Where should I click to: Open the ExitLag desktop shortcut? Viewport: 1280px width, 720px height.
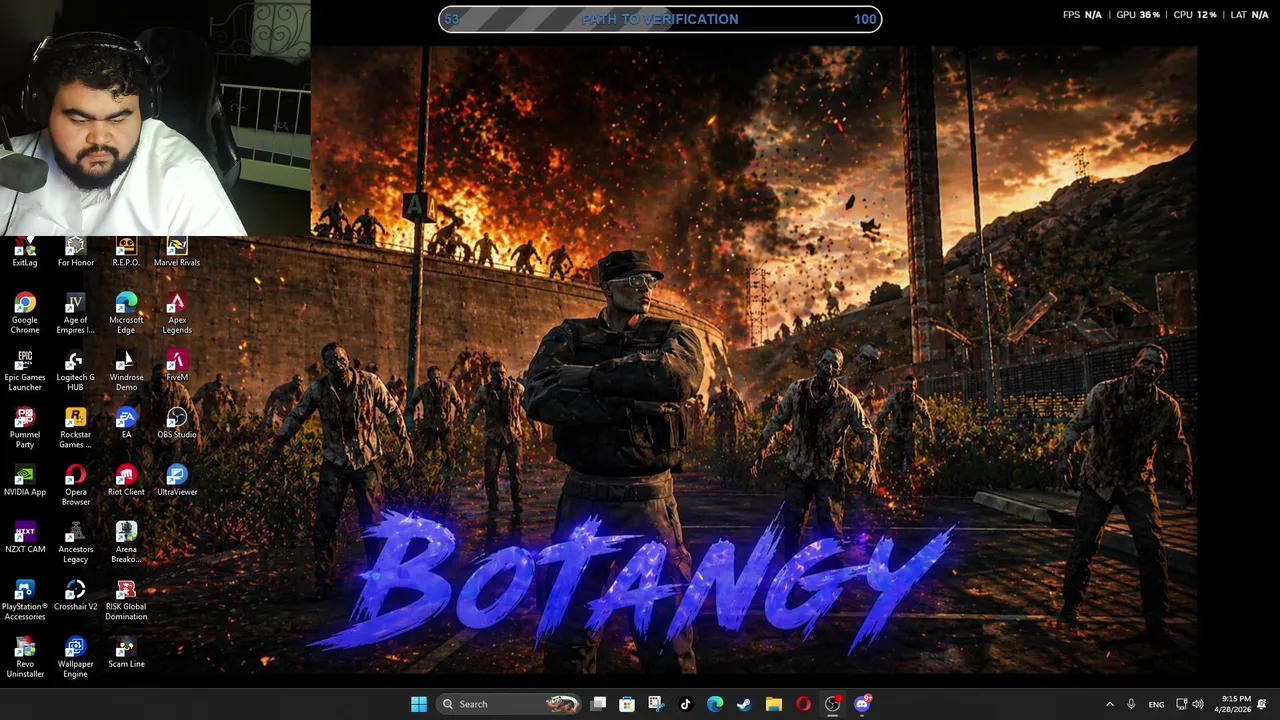pyautogui.click(x=25, y=253)
